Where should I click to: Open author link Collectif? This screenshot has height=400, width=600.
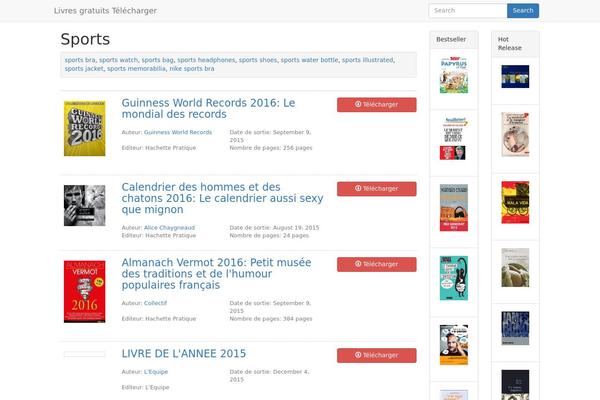click(x=155, y=303)
